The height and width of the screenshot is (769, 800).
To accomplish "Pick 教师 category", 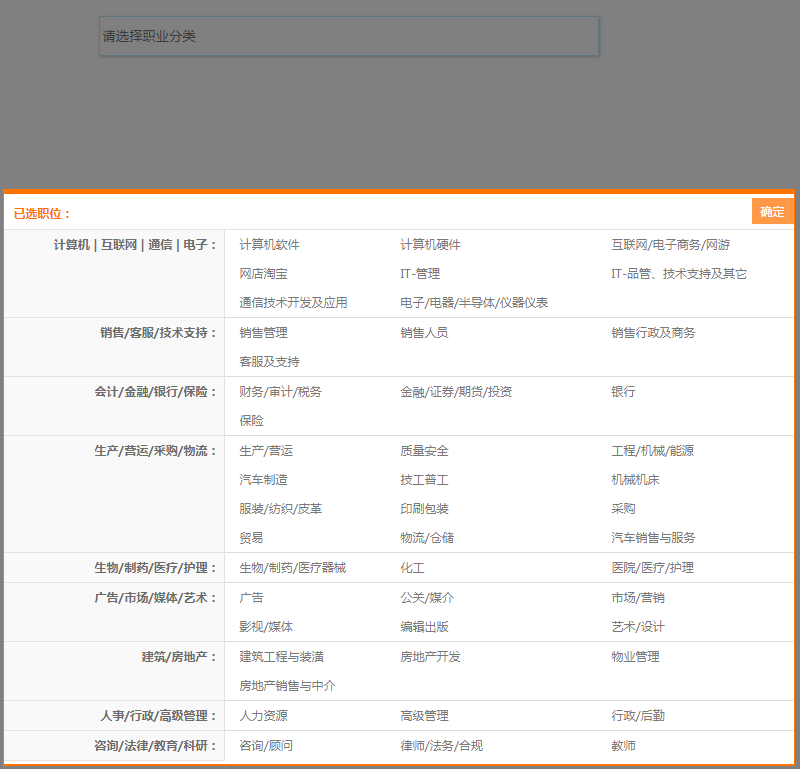I will click(x=623, y=746).
